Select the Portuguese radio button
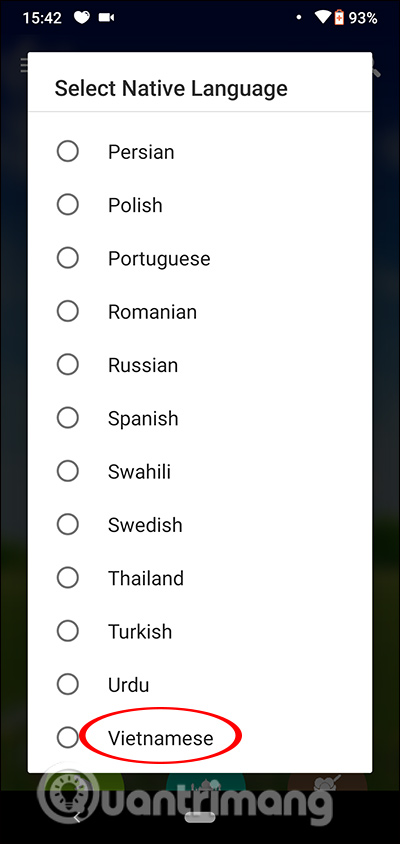The width and height of the screenshot is (400, 844). point(68,258)
